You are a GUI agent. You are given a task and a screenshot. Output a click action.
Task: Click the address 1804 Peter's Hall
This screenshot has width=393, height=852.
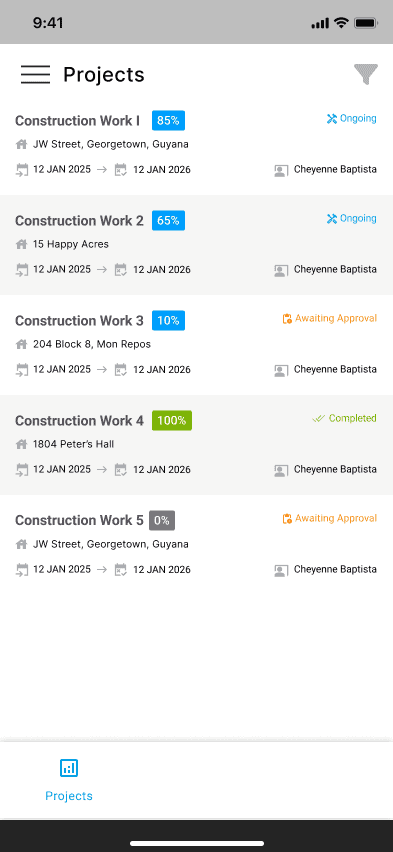[73, 444]
